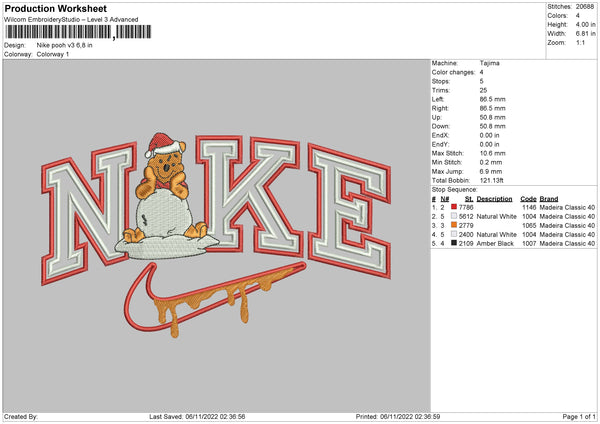This screenshot has height=424, width=600.
Task: Click the Max Jump value '6.9 mm'
Action: click(491, 171)
